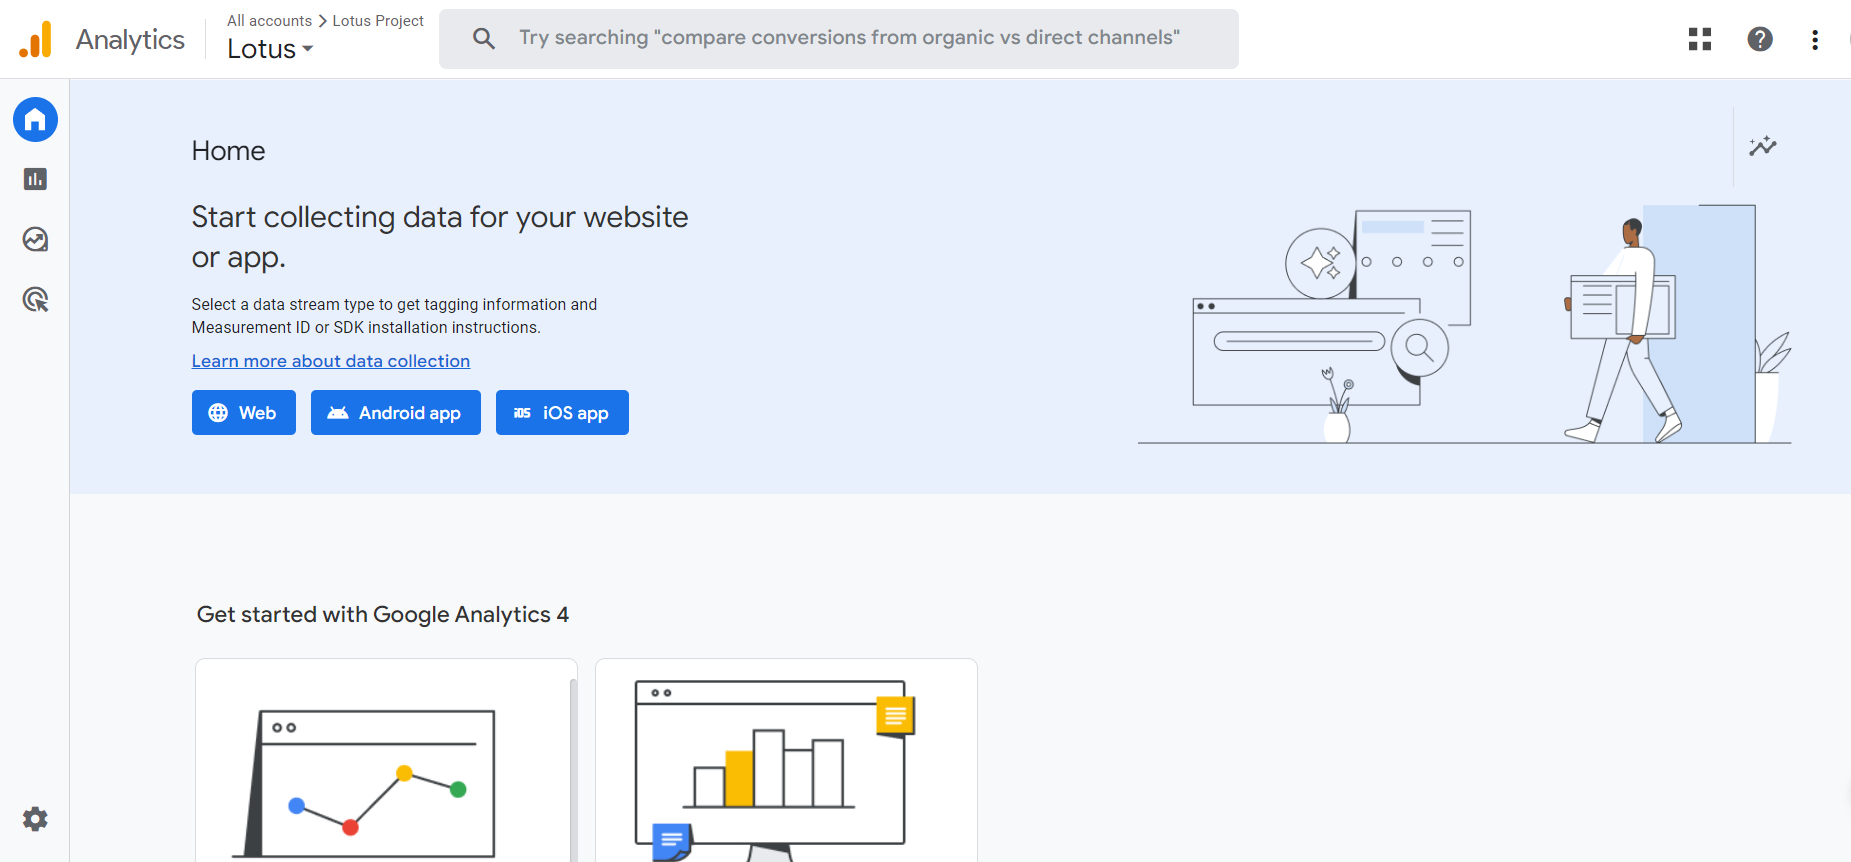
Task: Open the Home sidebar icon
Action: [x=35, y=120]
